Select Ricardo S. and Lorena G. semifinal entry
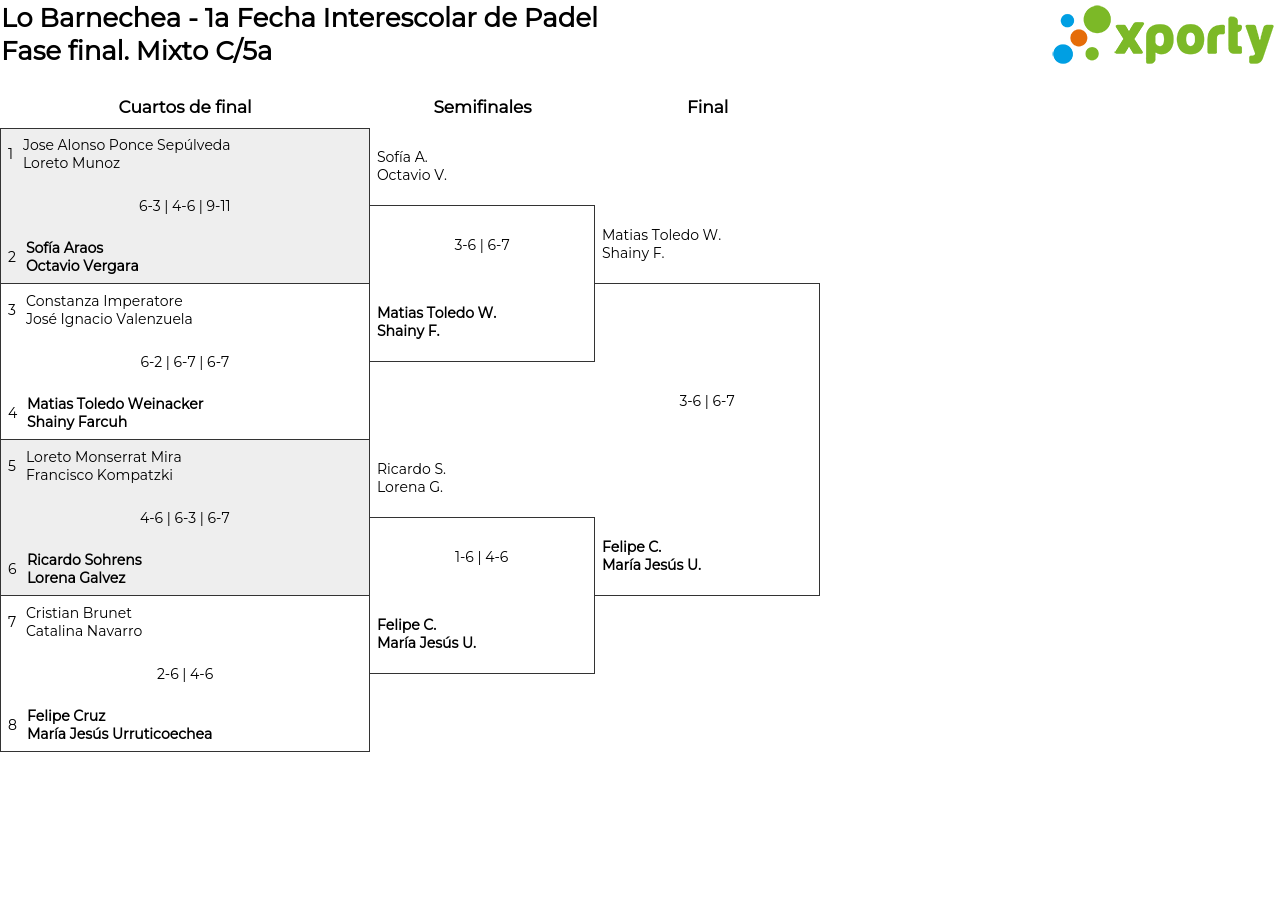This screenshot has width=1280, height=916. [411, 478]
